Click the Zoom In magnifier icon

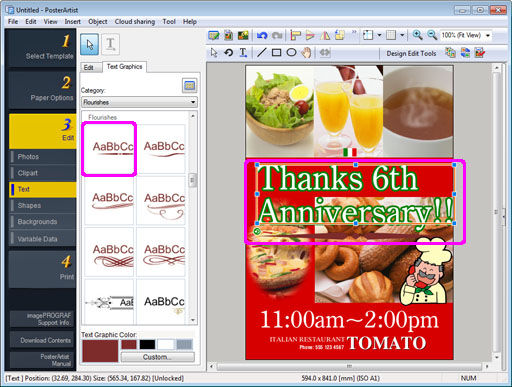point(417,35)
